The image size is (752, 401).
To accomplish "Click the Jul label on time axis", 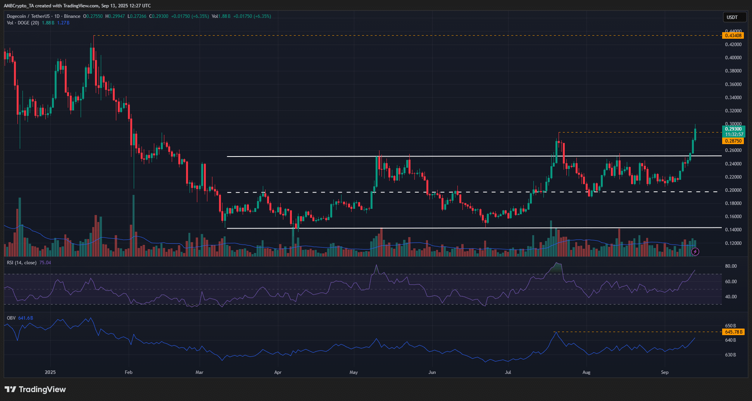I will point(508,370).
